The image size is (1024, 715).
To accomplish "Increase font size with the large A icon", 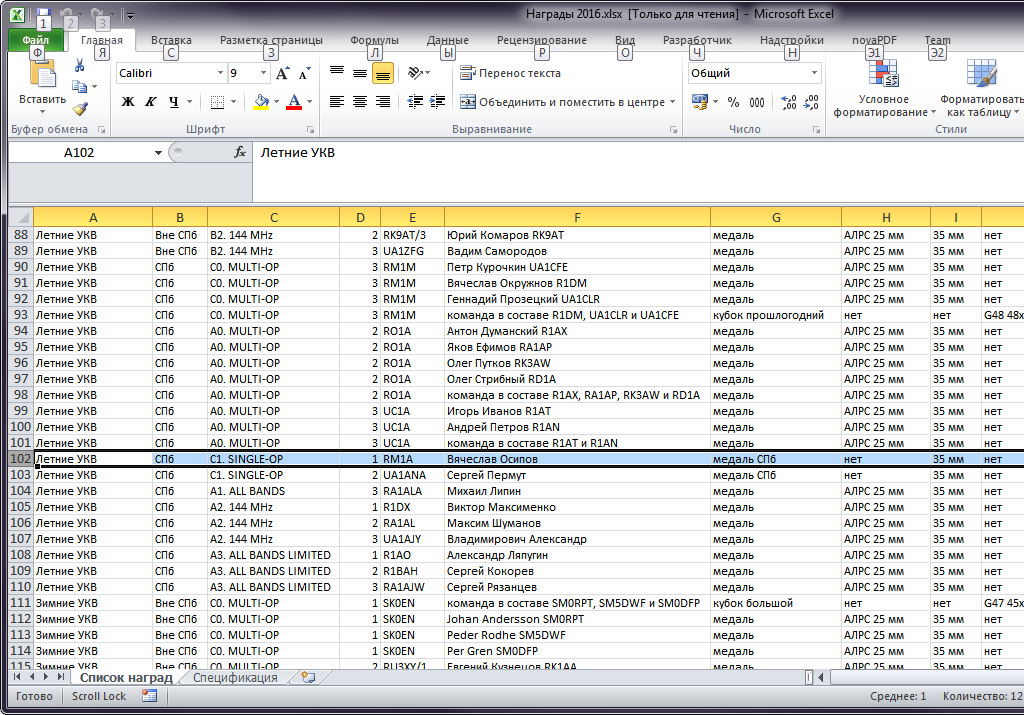I will tap(282, 74).
